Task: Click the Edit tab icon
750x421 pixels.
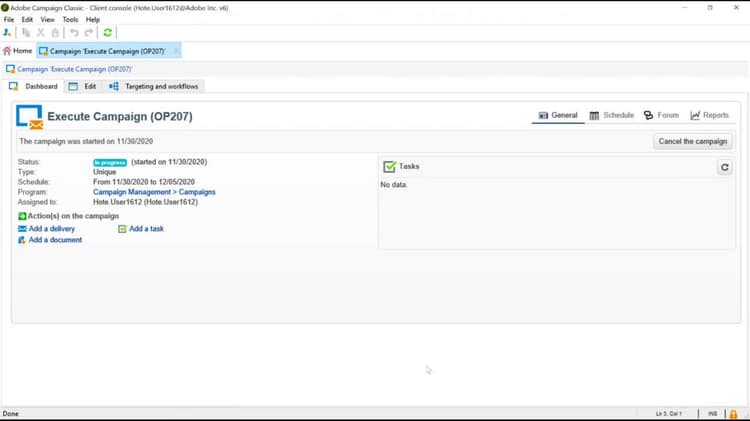Action: [x=73, y=87]
